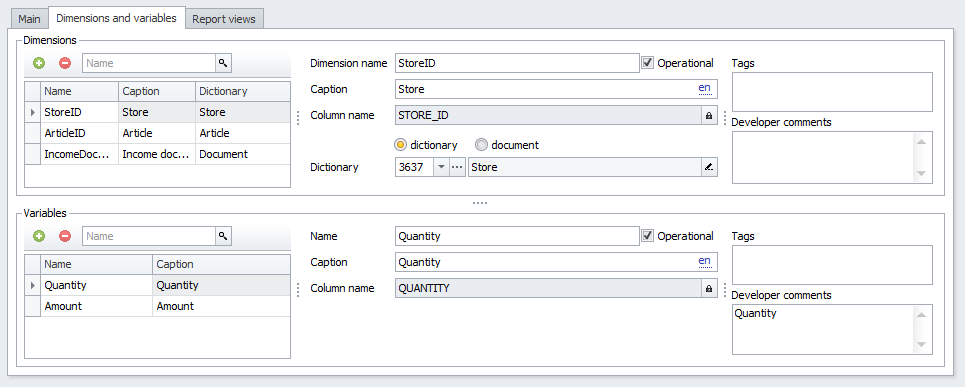Click the Variables search magnifier icon

click(223, 236)
